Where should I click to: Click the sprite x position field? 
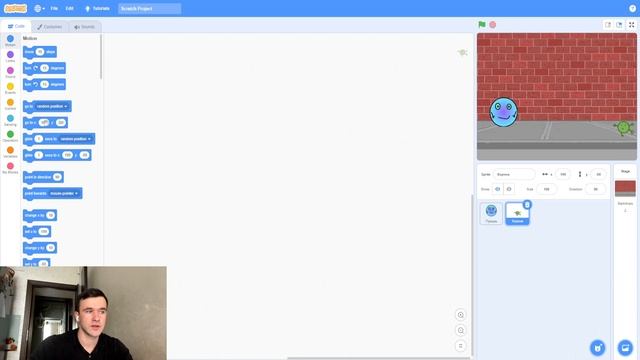[x=563, y=174]
